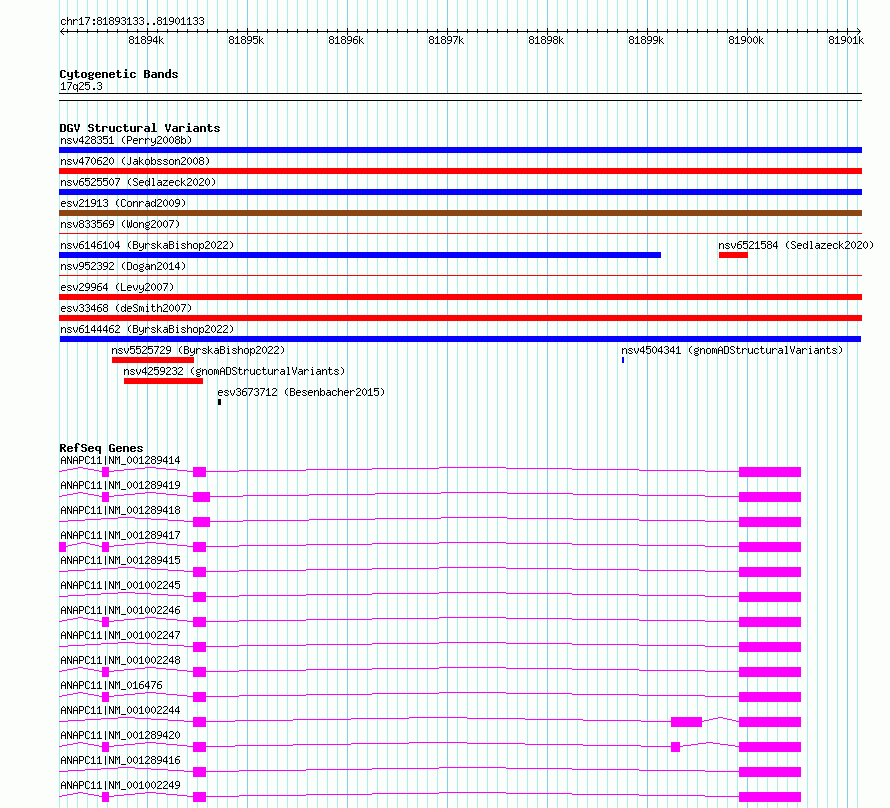The image size is (890, 808).
Task: Click the 81897k ruler label
Action: 446,40
